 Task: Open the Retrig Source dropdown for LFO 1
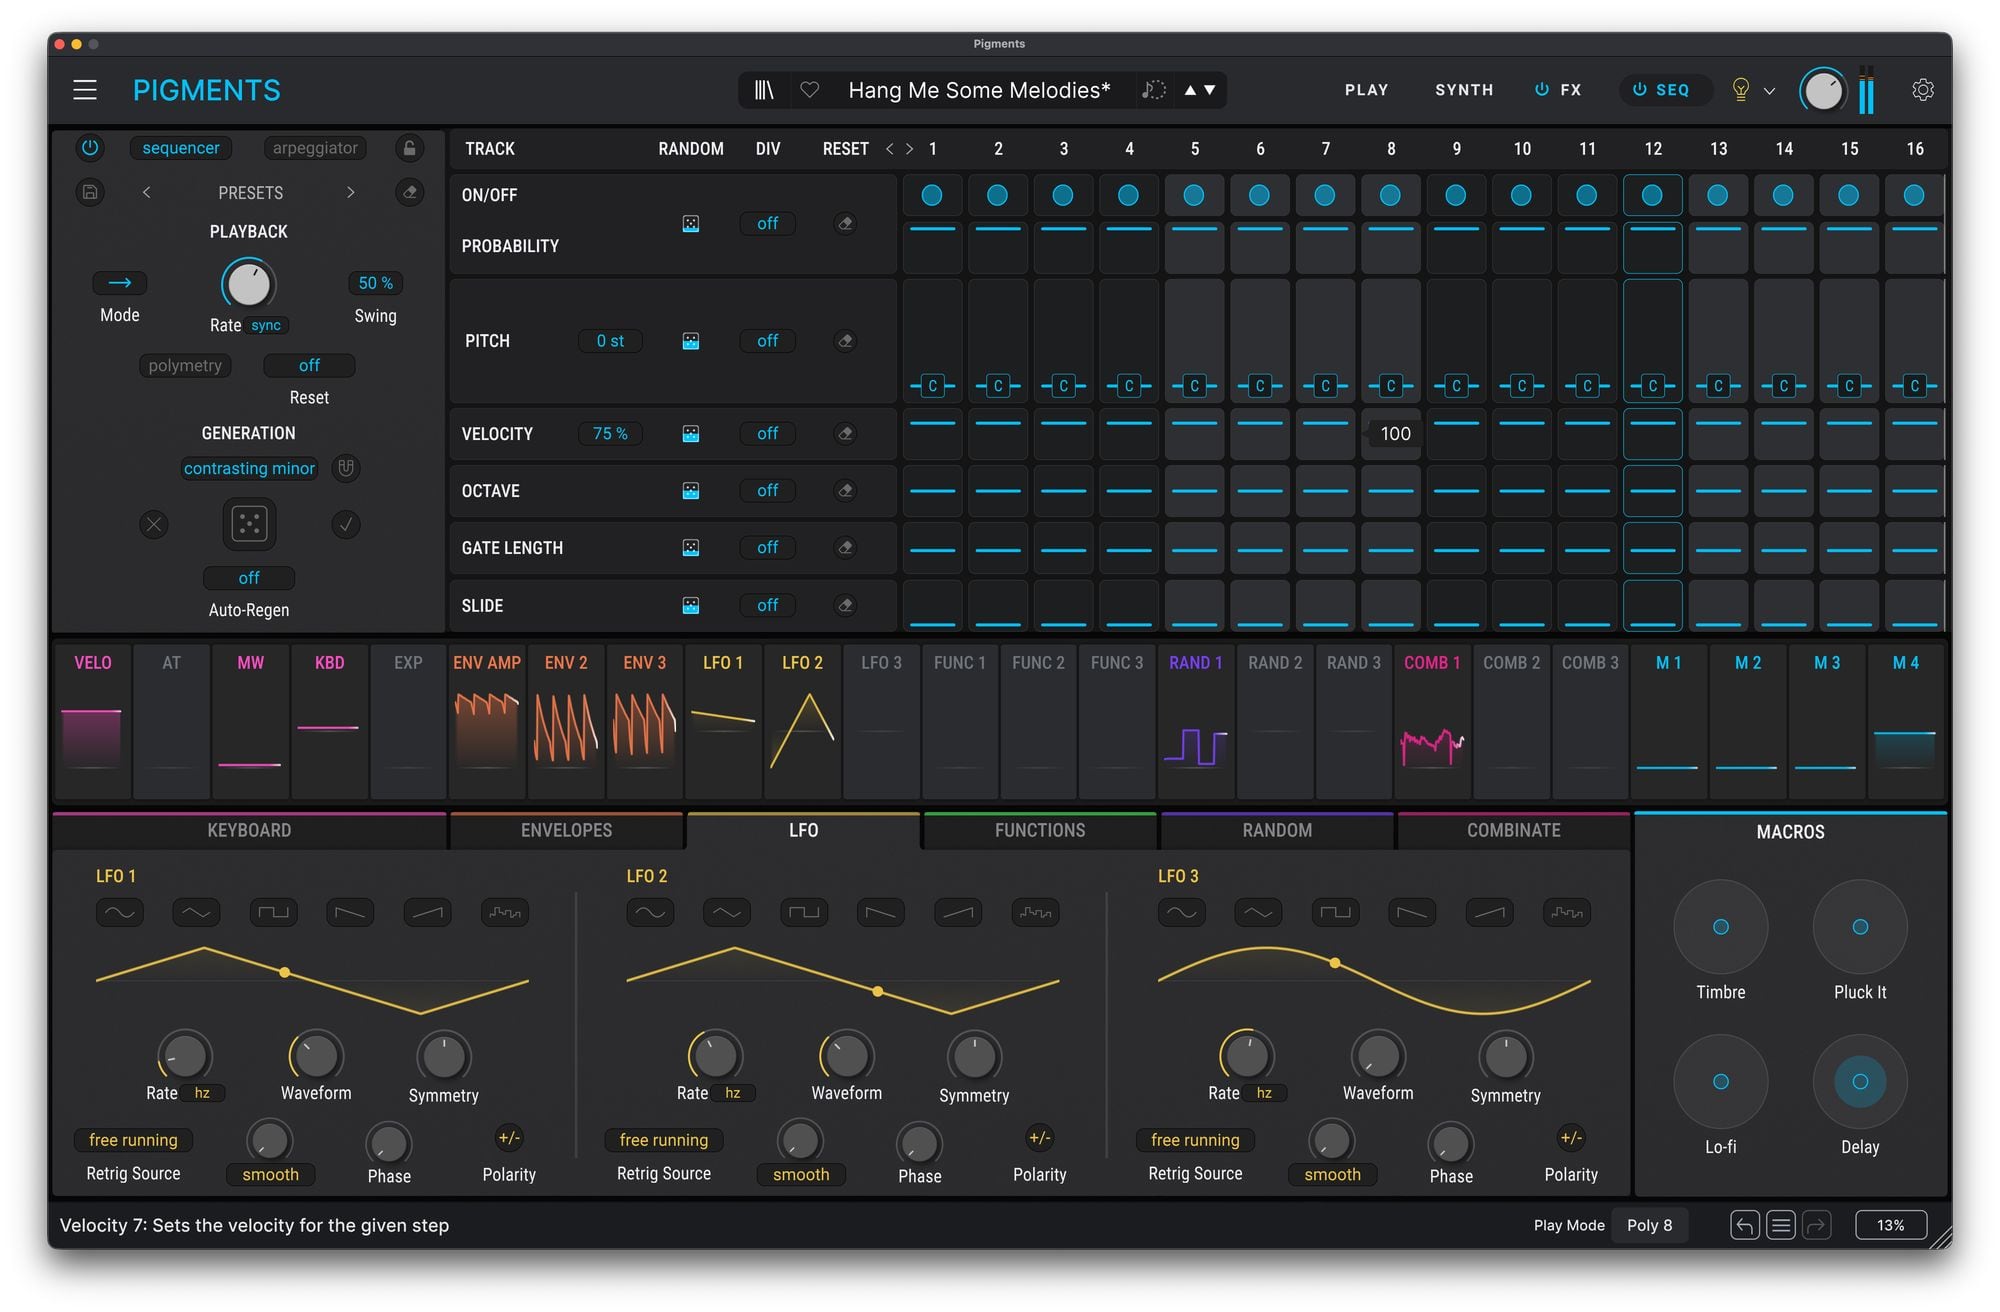[133, 1139]
